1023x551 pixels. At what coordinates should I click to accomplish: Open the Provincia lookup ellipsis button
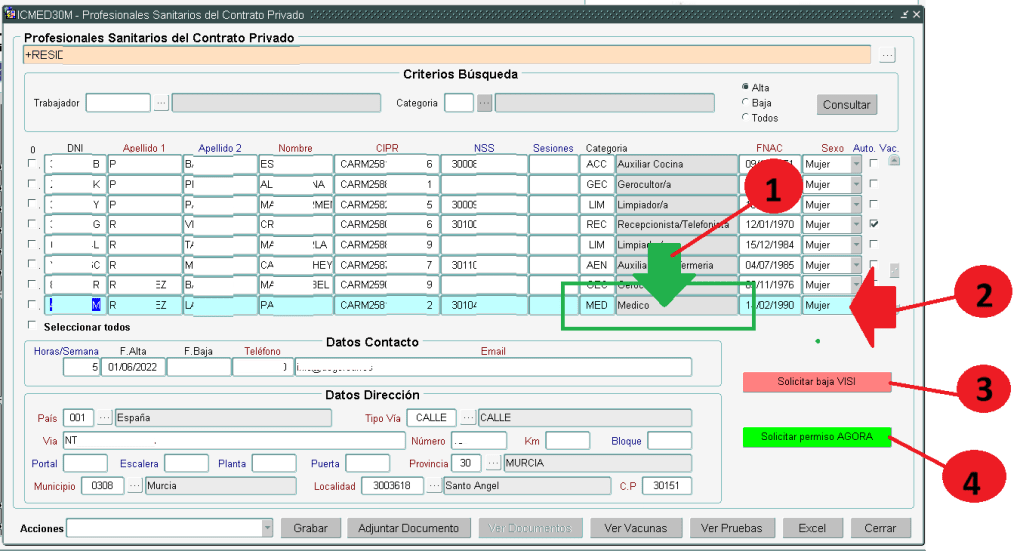tap(492, 463)
